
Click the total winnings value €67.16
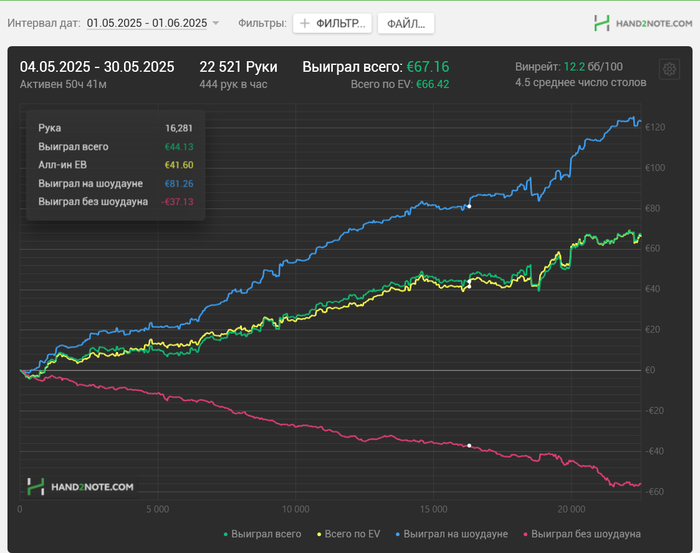(x=428, y=67)
